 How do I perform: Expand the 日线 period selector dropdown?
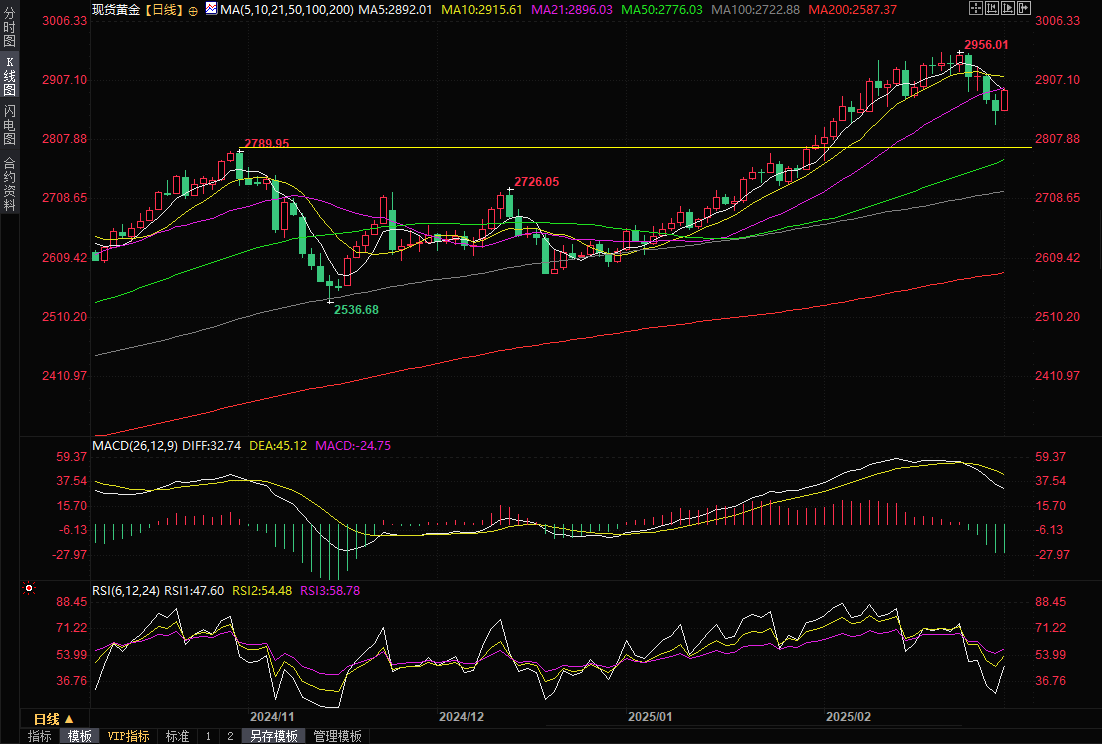(54, 719)
